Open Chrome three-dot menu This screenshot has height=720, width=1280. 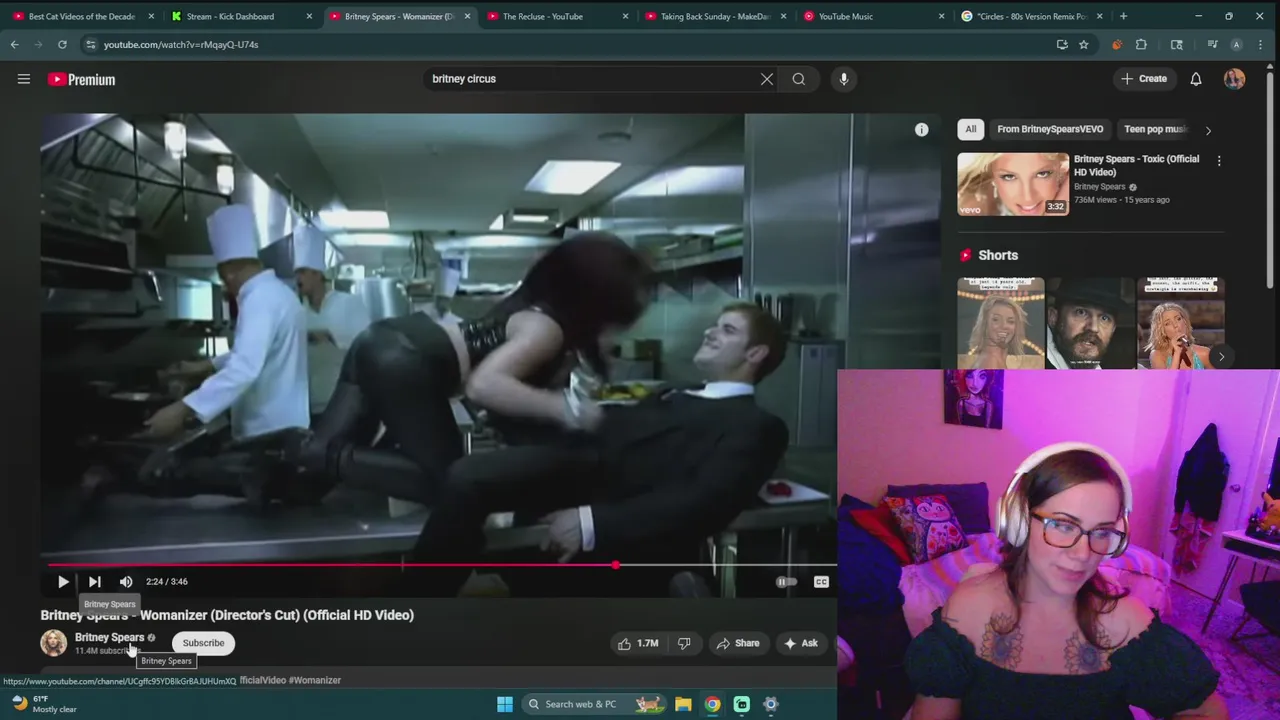(1261, 44)
